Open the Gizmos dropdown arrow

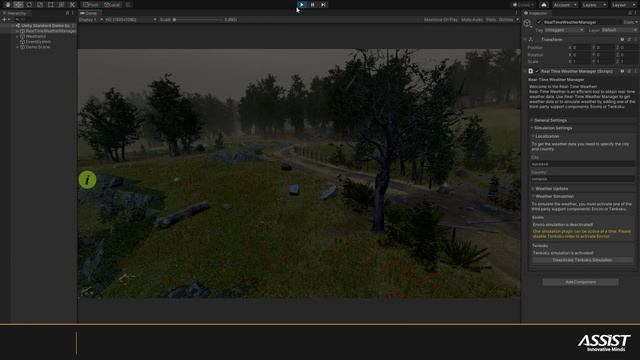[x=517, y=20]
